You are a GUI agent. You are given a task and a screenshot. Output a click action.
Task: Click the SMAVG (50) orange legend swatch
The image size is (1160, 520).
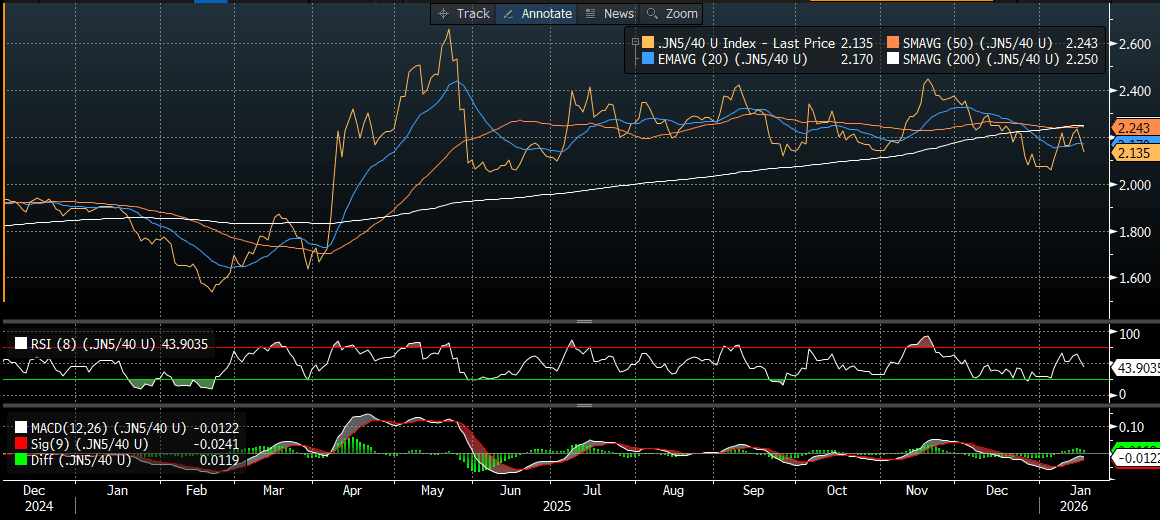click(x=893, y=43)
